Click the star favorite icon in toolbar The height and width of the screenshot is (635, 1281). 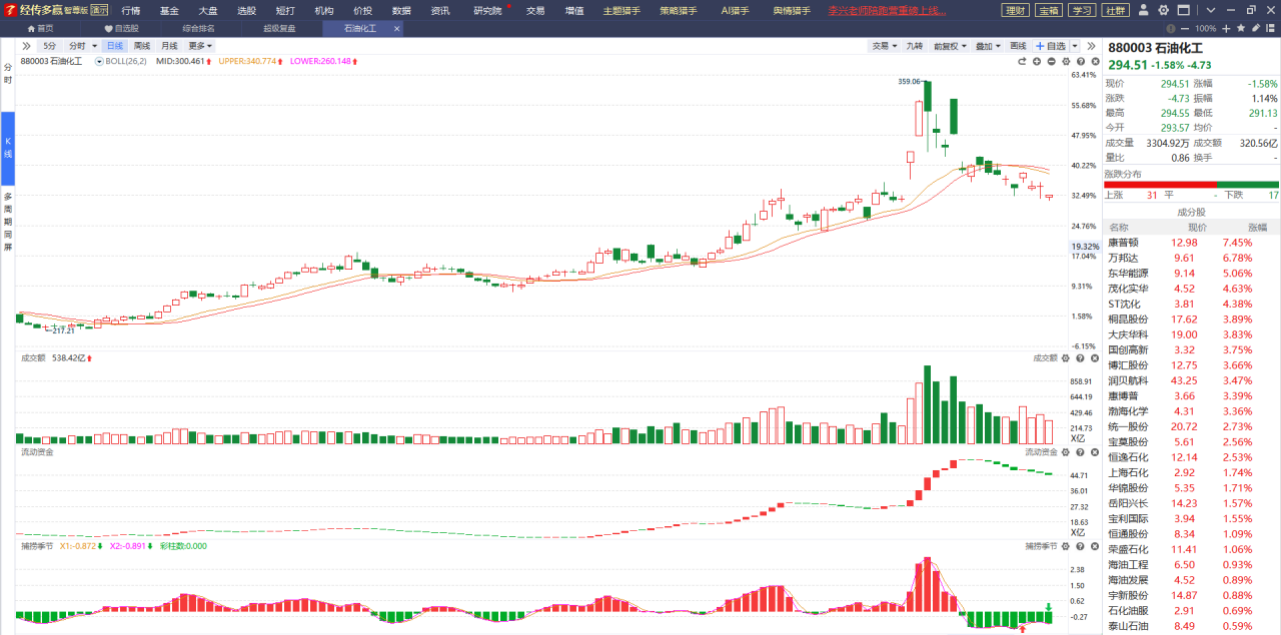[1241, 29]
